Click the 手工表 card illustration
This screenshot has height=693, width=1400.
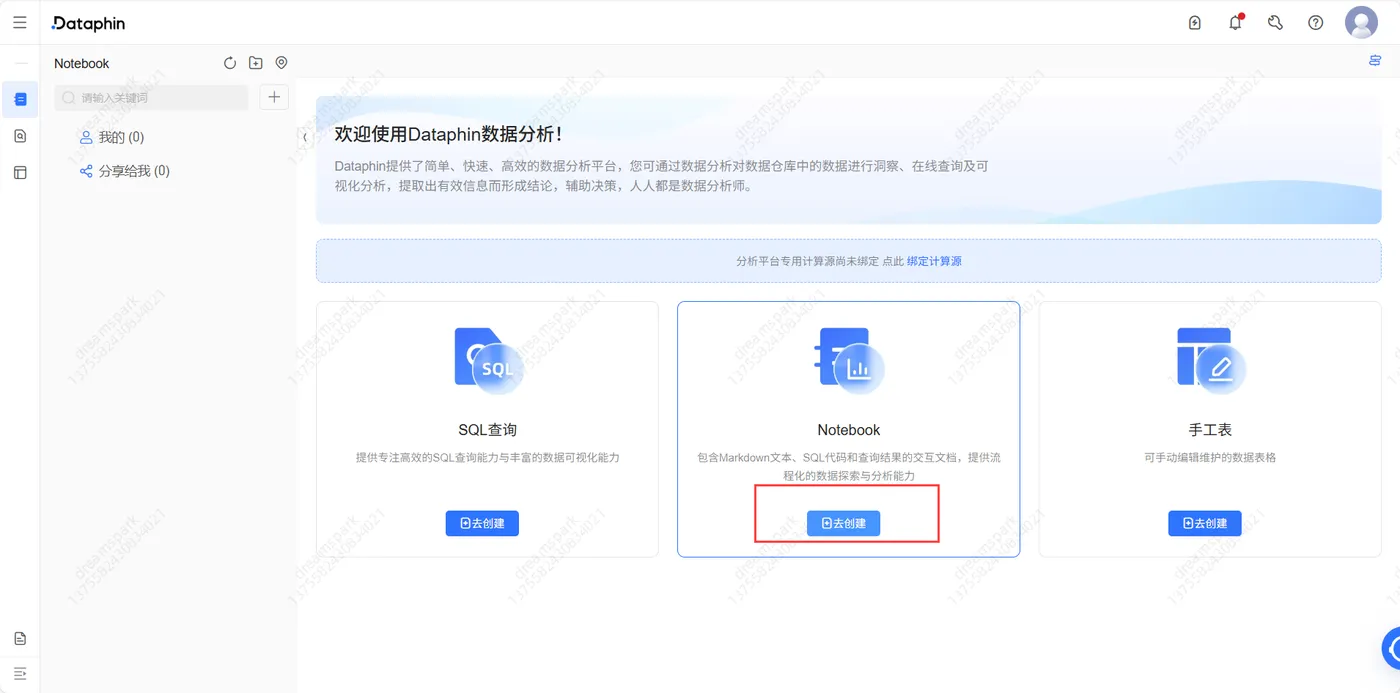[x=1211, y=360]
